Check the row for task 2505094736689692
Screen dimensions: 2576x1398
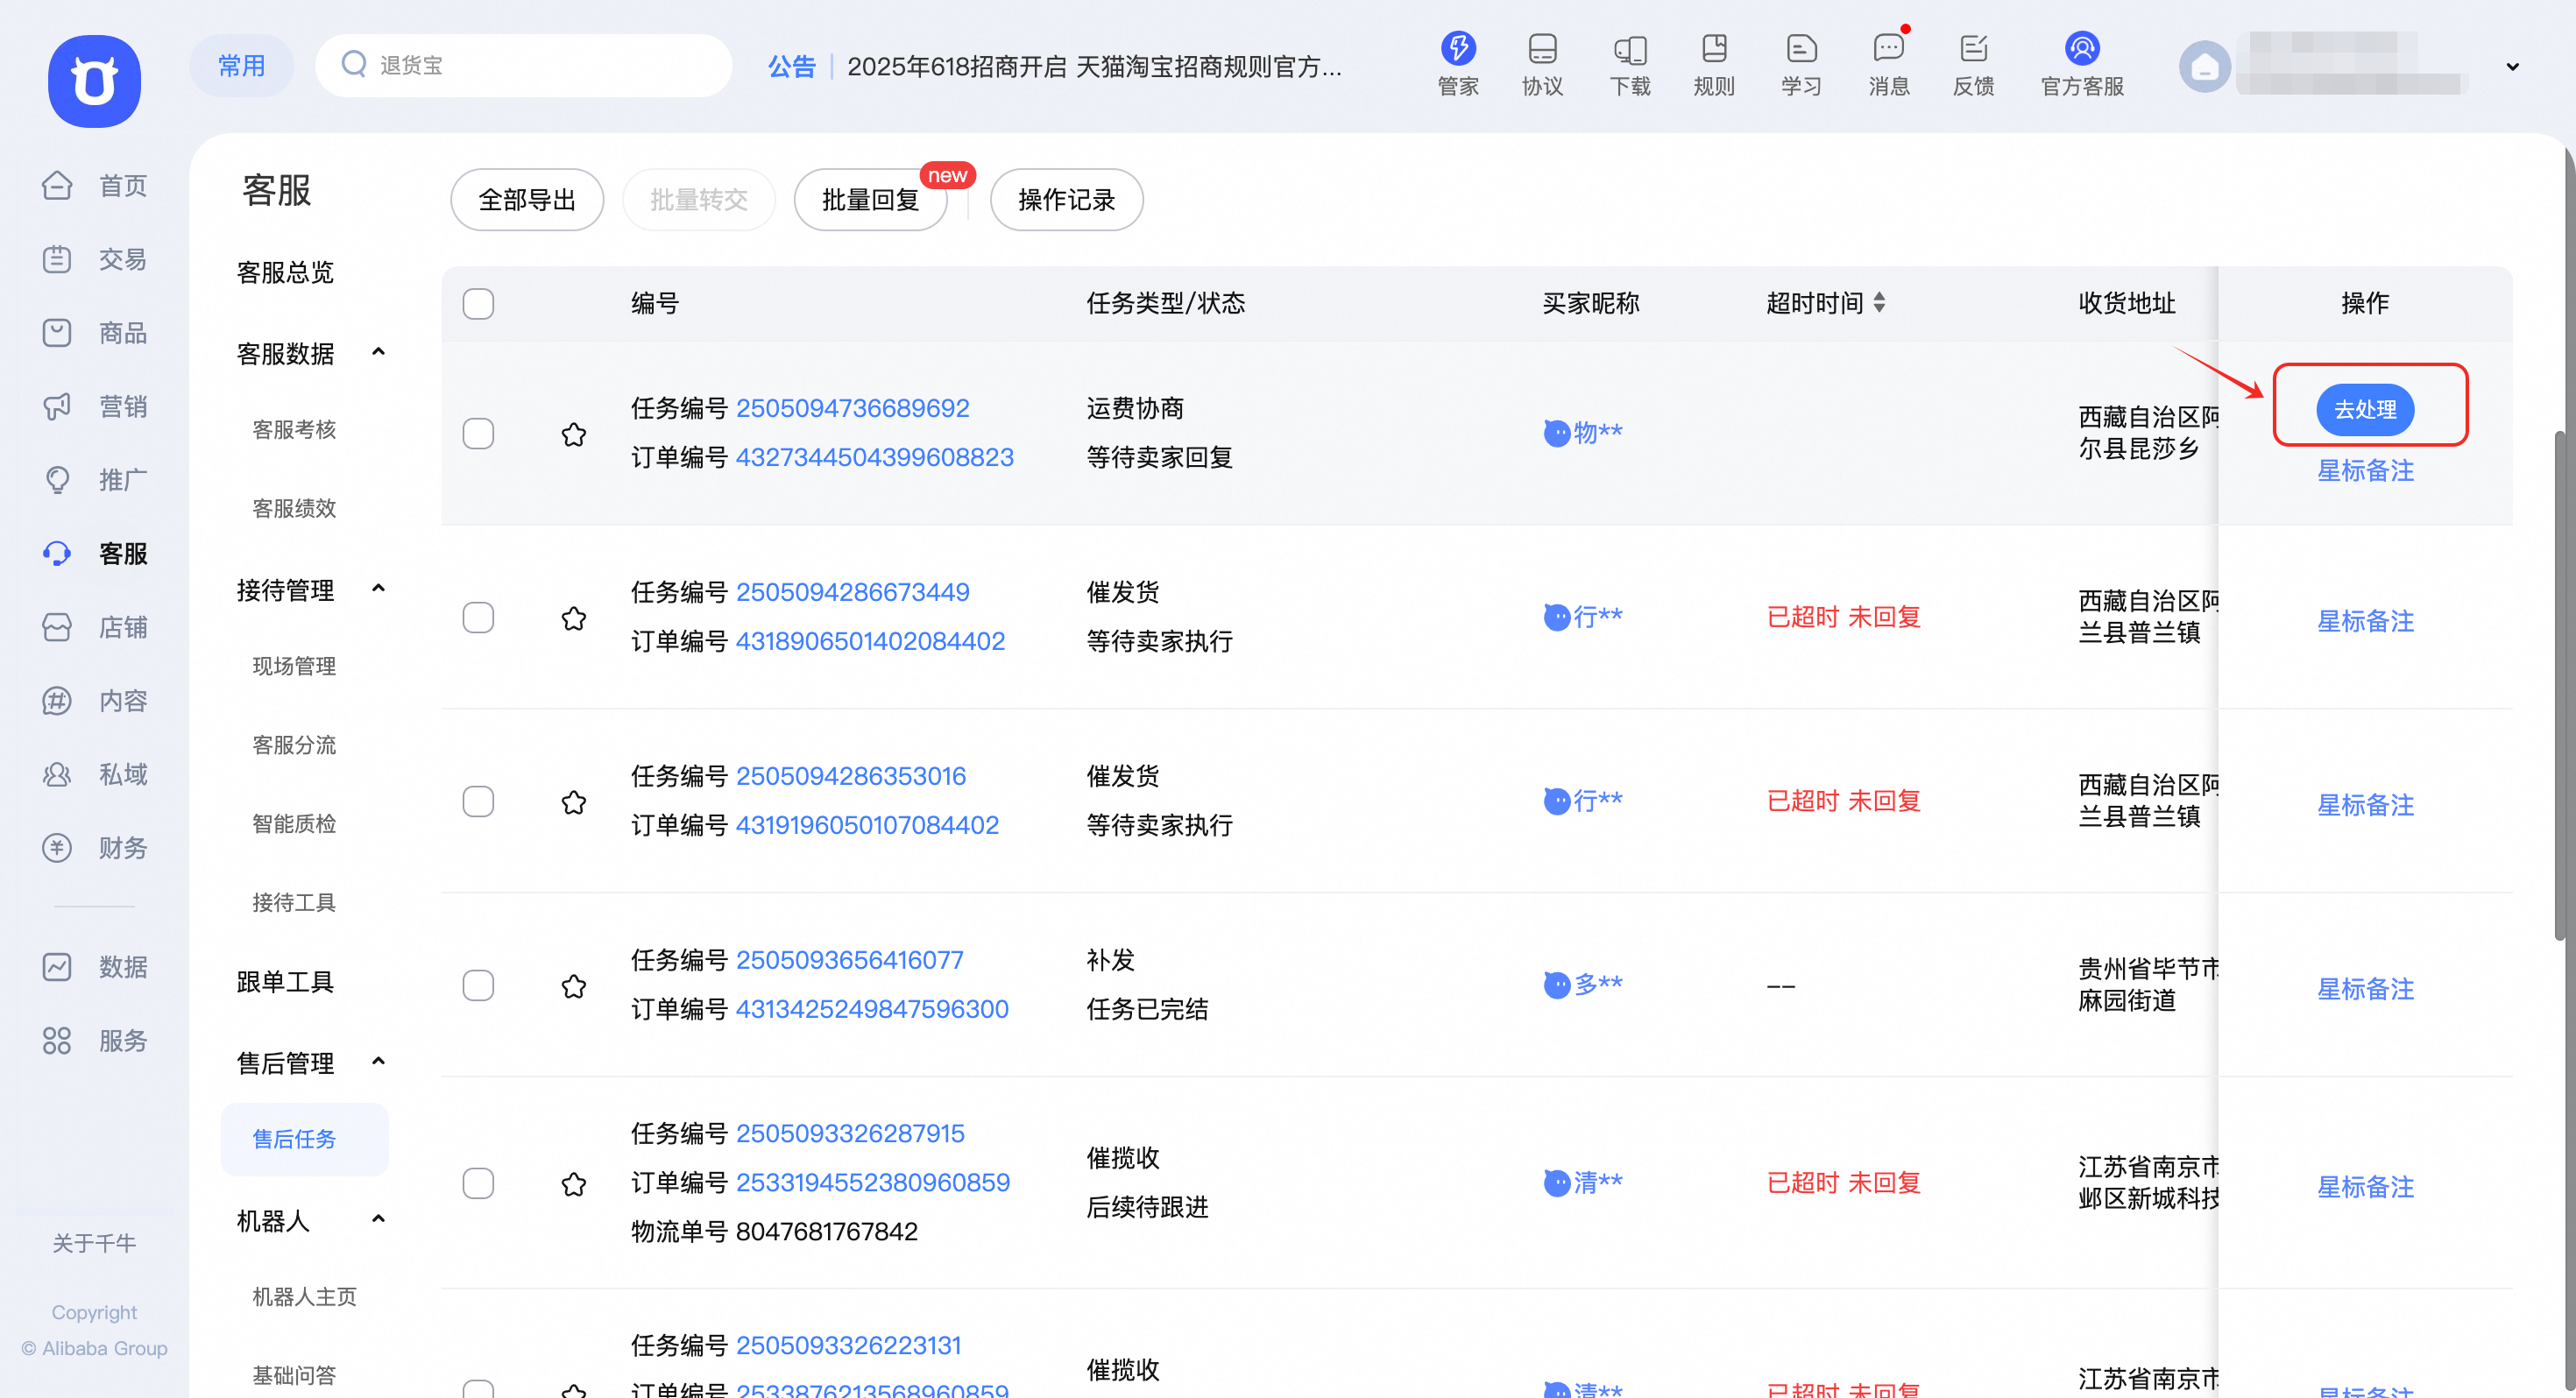478,433
